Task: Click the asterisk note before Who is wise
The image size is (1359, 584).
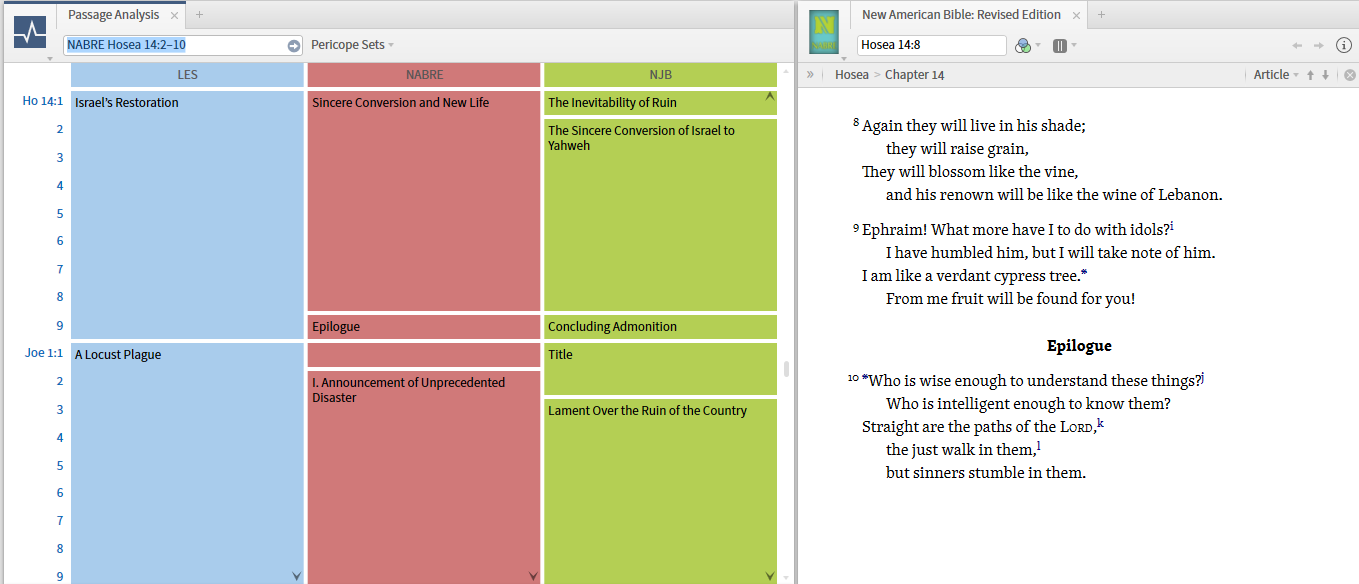Action: (865, 378)
